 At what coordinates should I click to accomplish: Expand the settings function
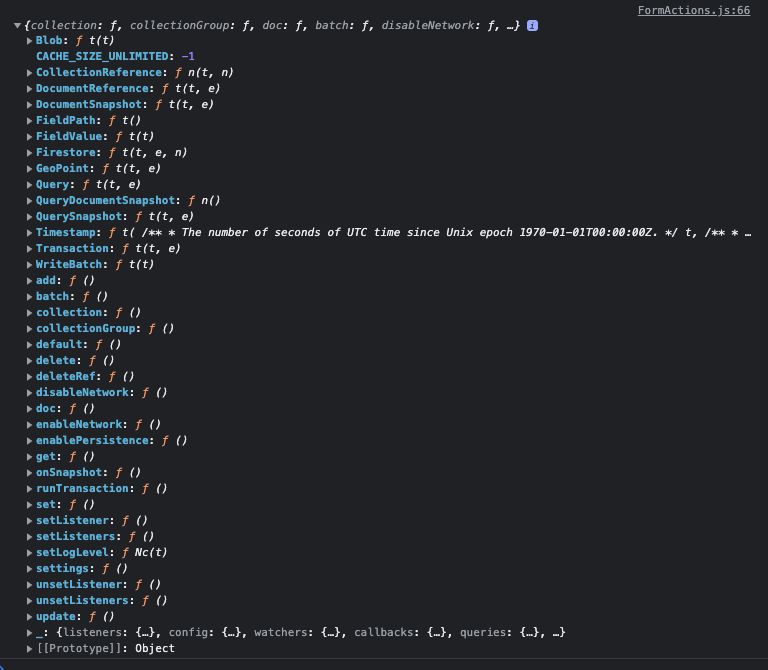29,569
